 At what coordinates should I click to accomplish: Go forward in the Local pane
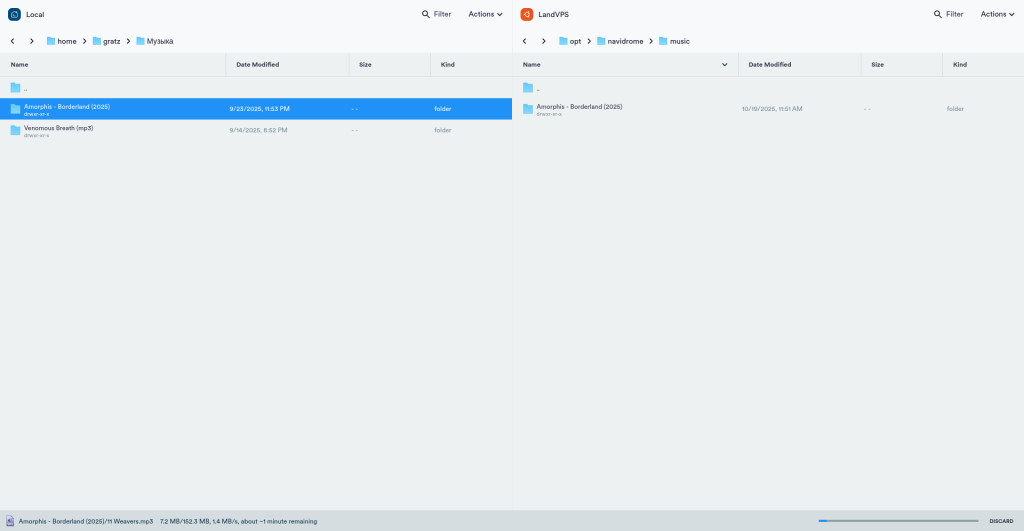pos(32,41)
